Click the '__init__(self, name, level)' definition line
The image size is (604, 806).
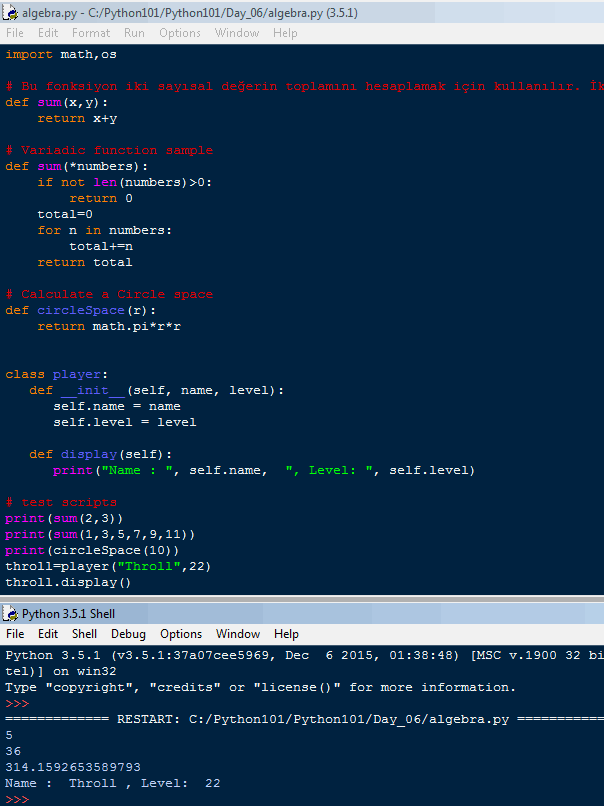[x=156, y=390]
